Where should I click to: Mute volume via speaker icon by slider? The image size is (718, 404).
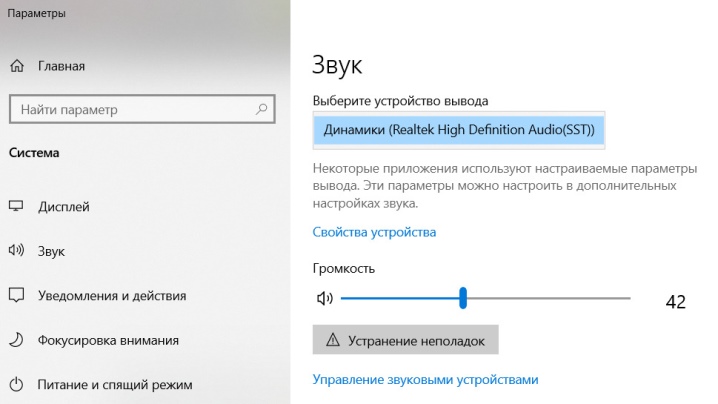325,299
